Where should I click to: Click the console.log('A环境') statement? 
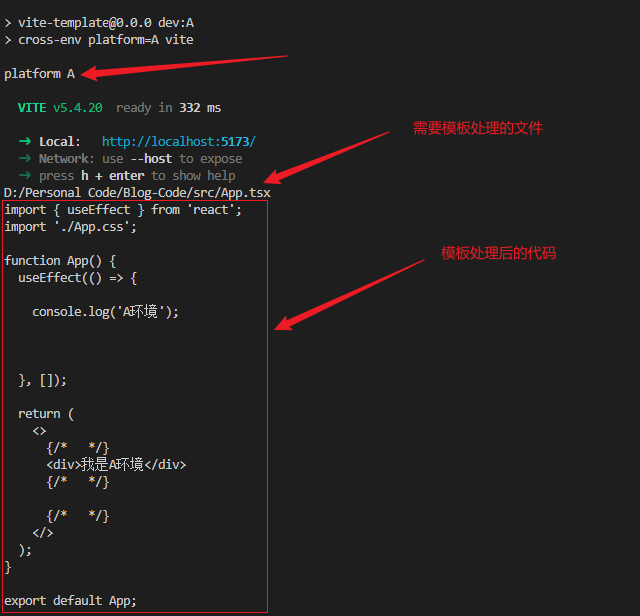(x=105, y=311)
